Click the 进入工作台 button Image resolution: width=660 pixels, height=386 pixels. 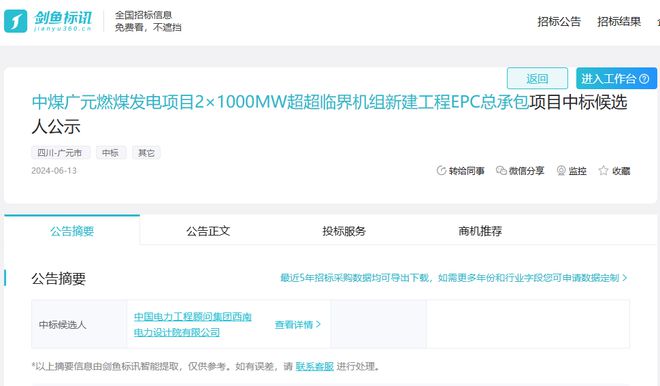(616, 78)
